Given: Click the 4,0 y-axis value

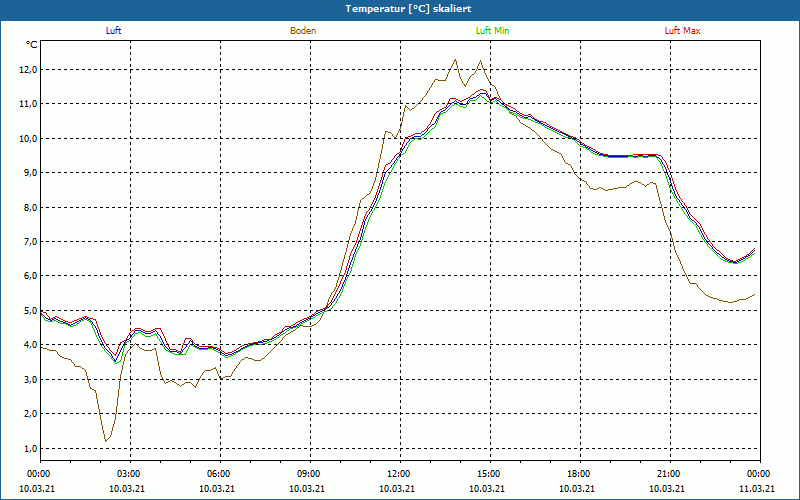Looking at the screenshot, I should (30, 345).
